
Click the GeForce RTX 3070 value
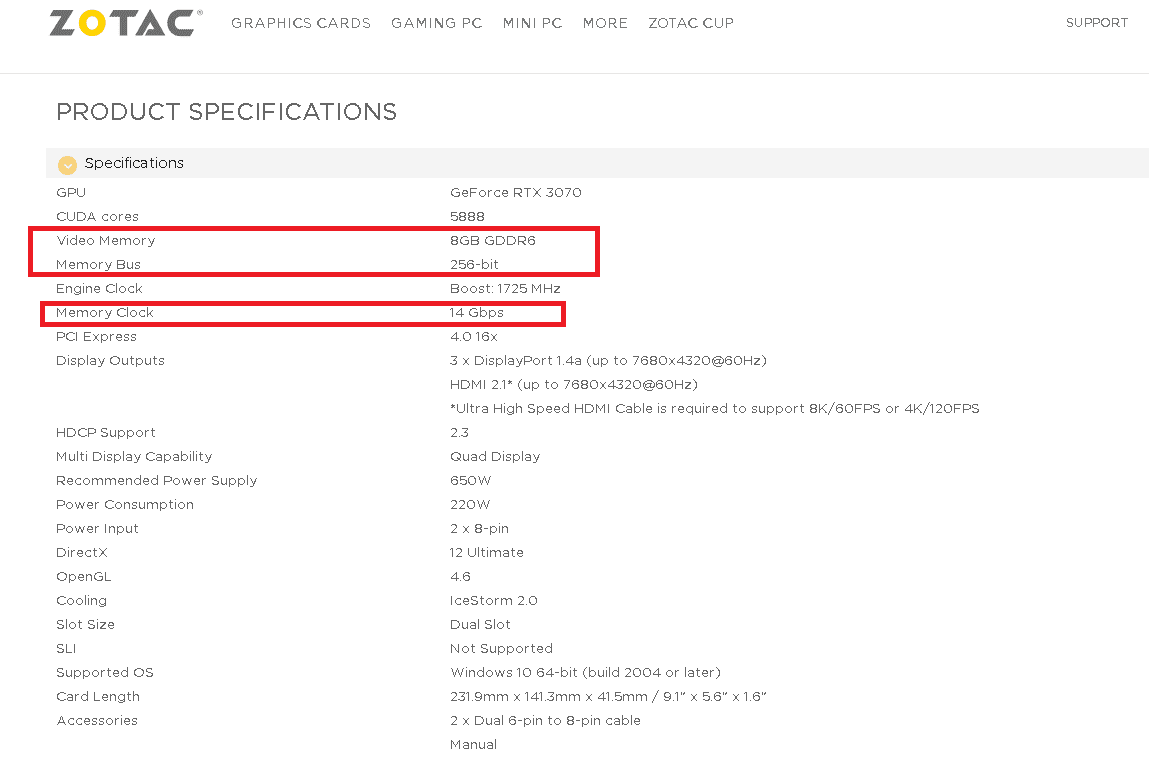point(515,192)
